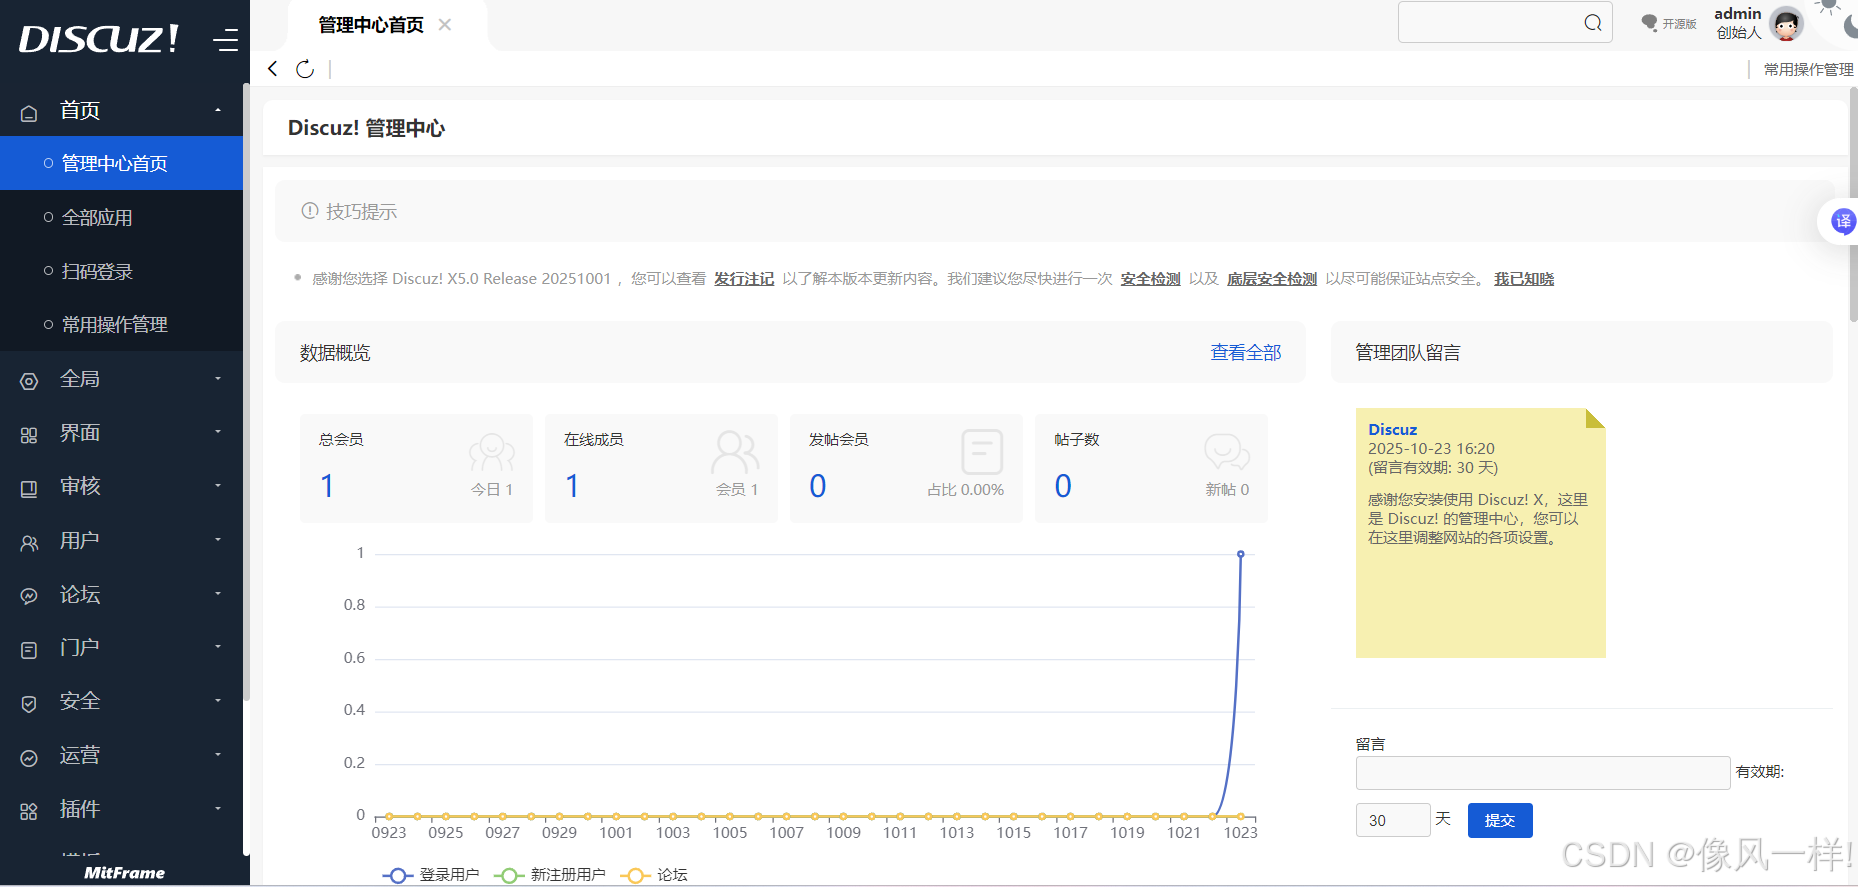Expand the 插件 menu arrow
The height and width of the screenshot is (887, 1858).
pyautogui.click(x=218, y=809)
